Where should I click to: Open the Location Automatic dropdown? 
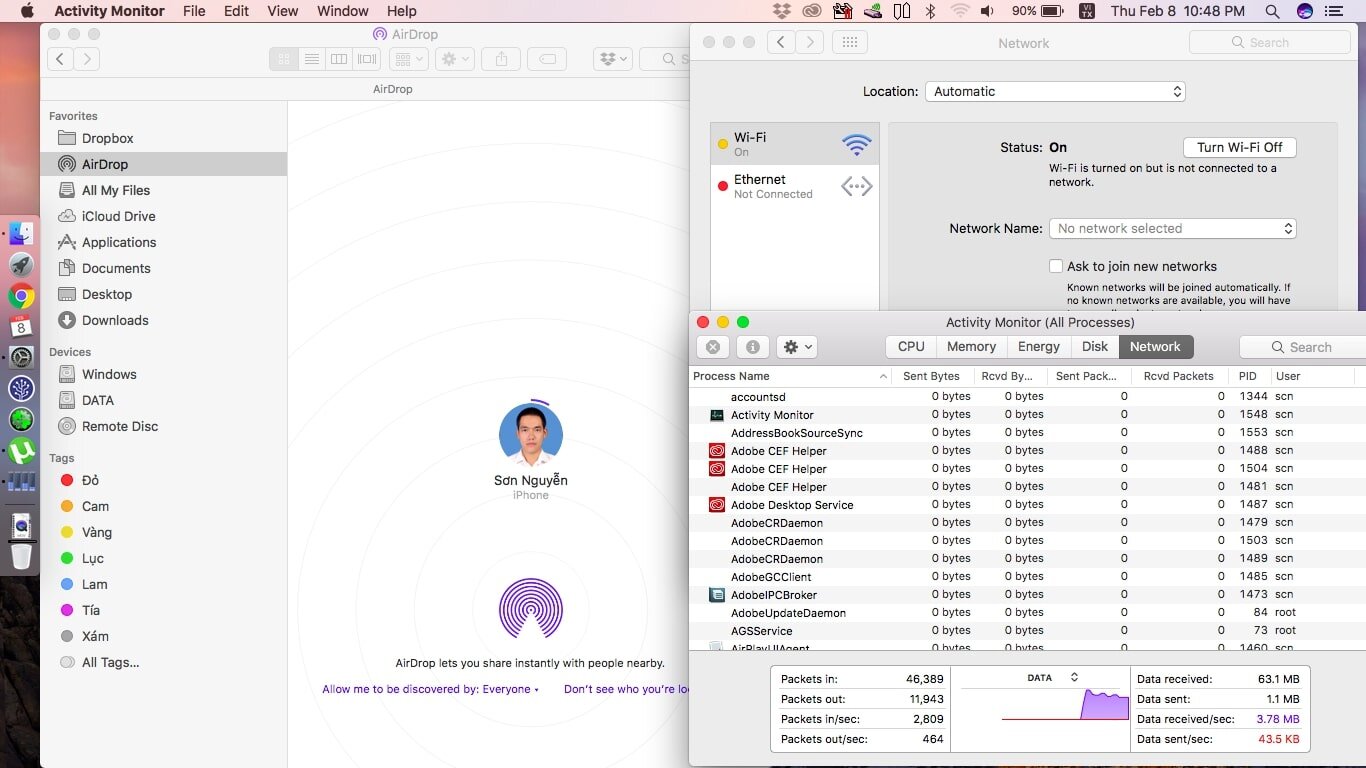tap(1055, 91)
